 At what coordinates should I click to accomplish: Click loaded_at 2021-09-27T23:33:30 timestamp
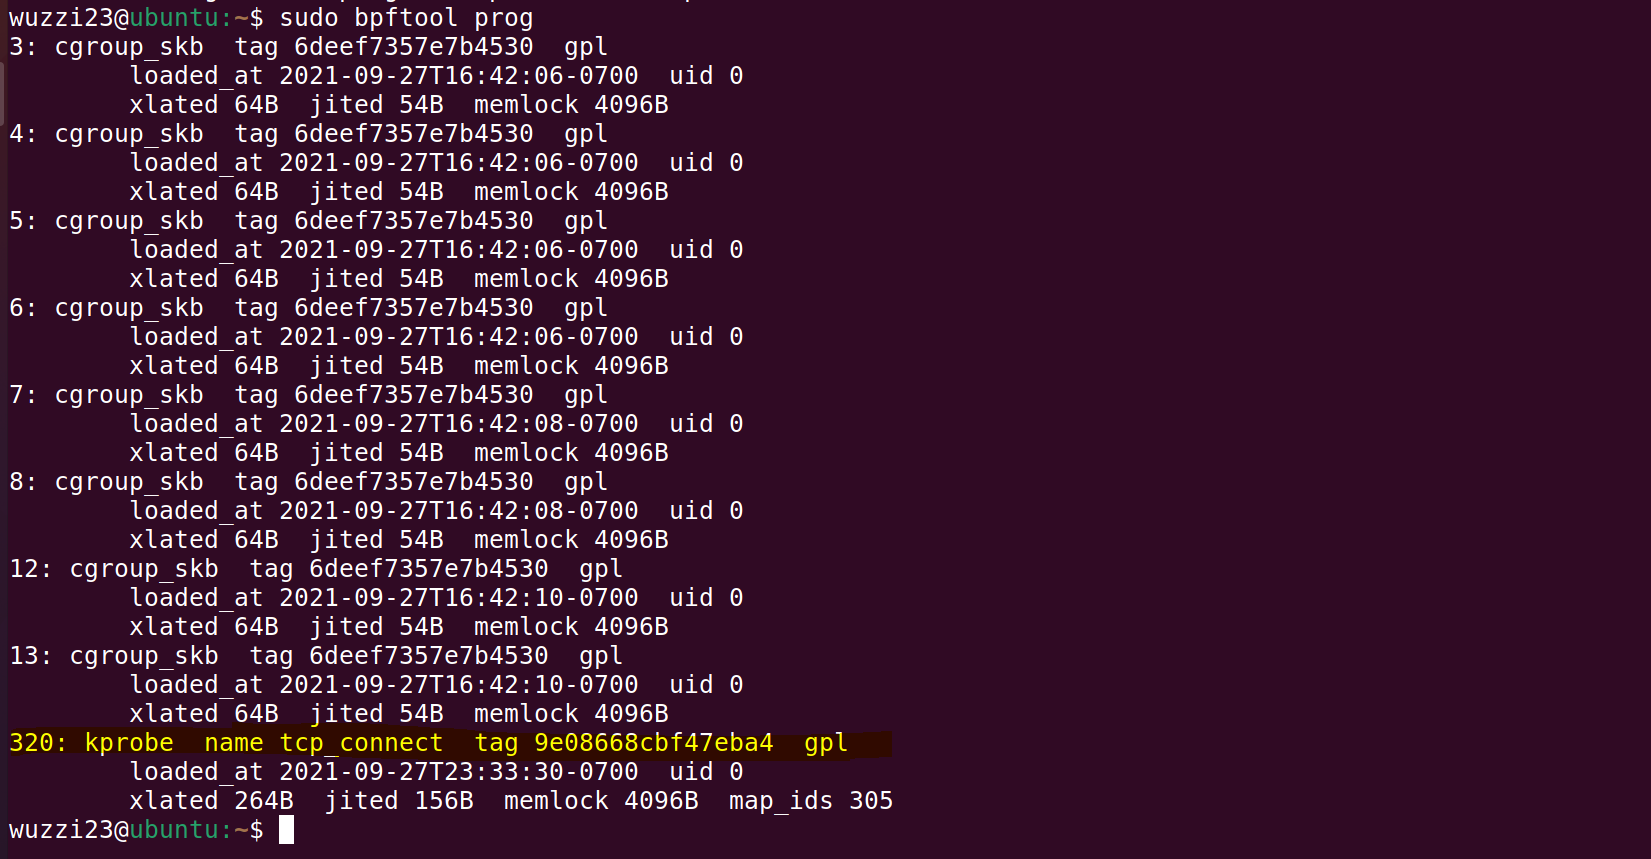coord(384,772)
